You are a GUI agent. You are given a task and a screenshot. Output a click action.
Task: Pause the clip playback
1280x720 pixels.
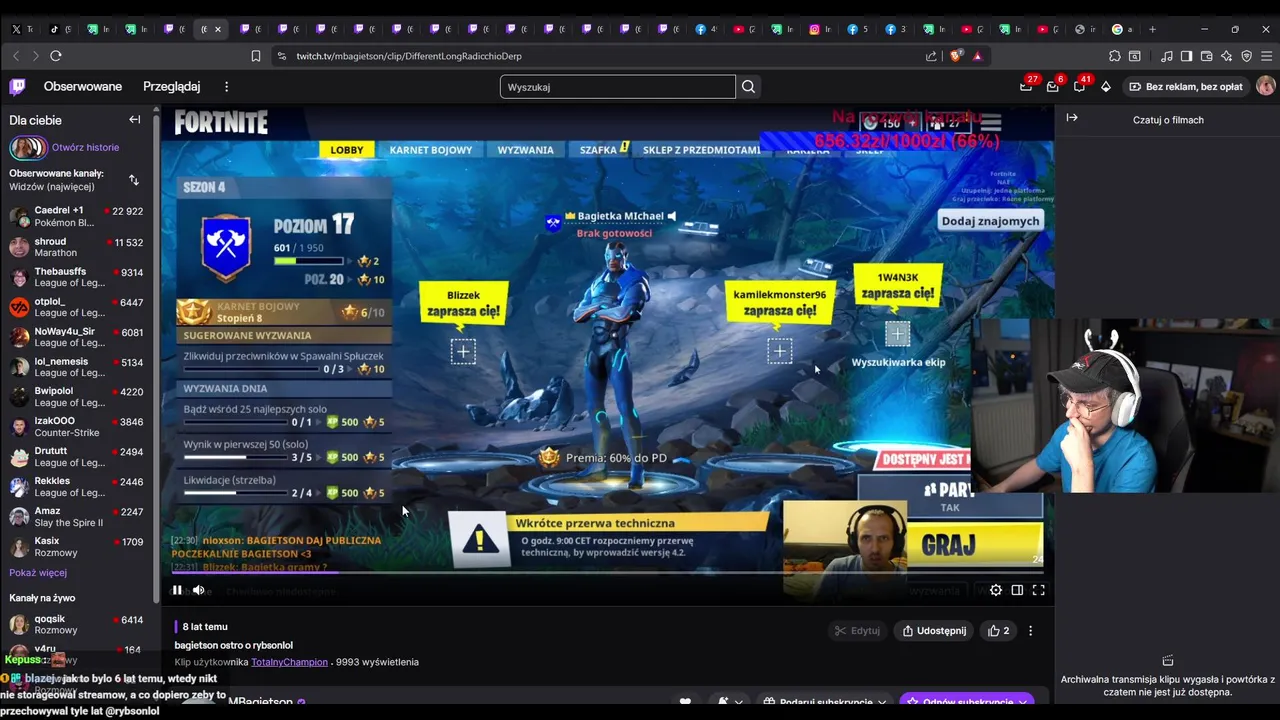tap(177, 590)
